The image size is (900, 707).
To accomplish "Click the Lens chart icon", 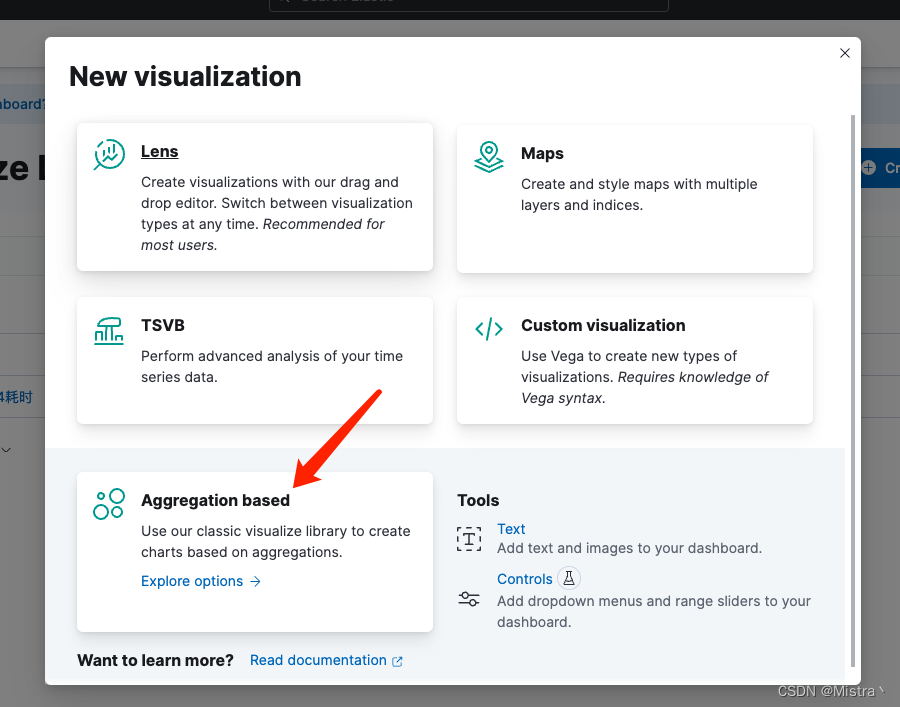I will coord(109,155).
